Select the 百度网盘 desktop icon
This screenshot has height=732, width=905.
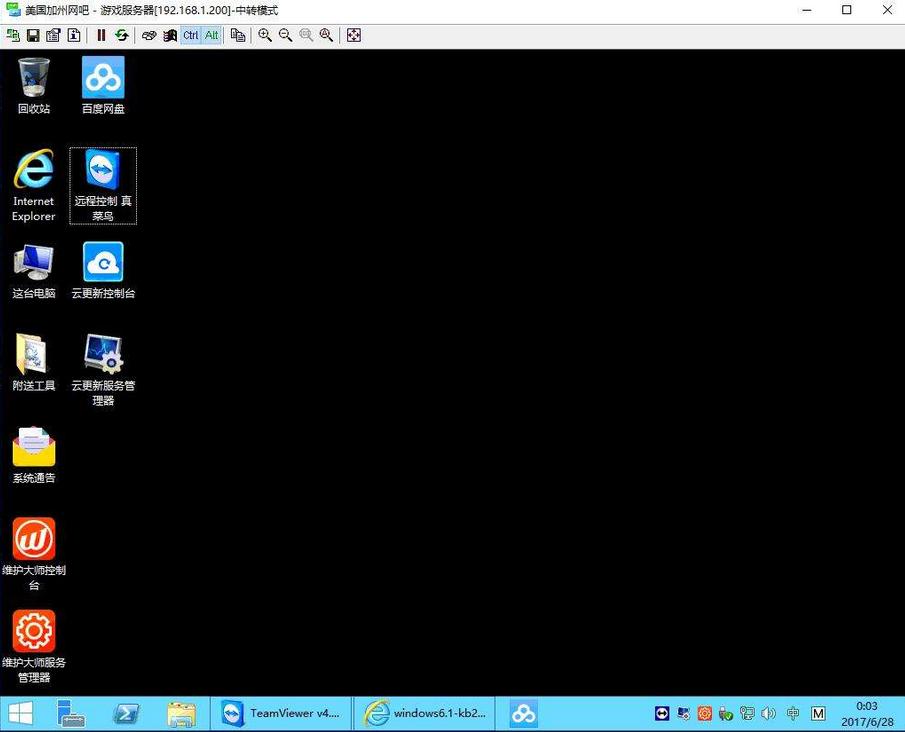[x=103, y=86]
